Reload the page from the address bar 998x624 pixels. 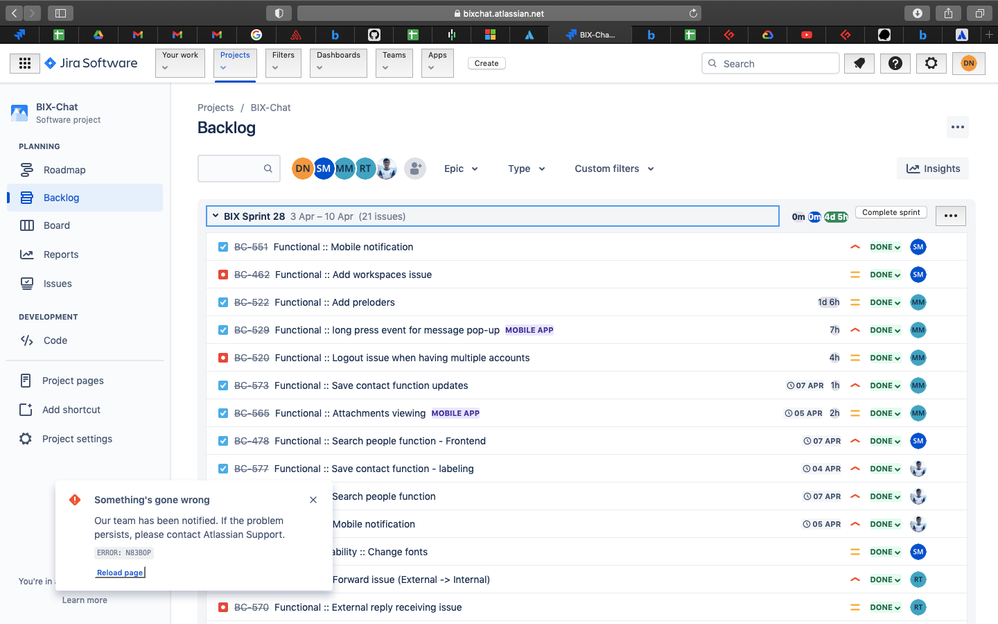[693, 13]
